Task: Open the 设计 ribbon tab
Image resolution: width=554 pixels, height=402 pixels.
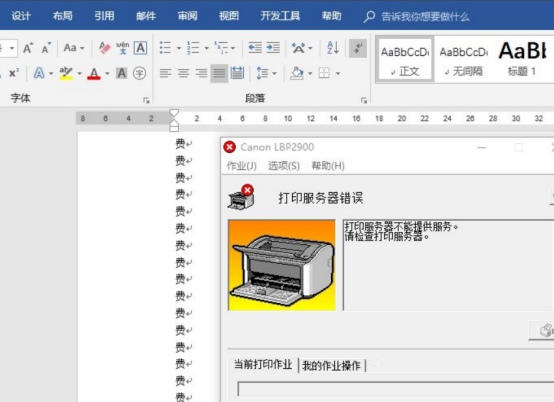Action: tap(21, 16)
